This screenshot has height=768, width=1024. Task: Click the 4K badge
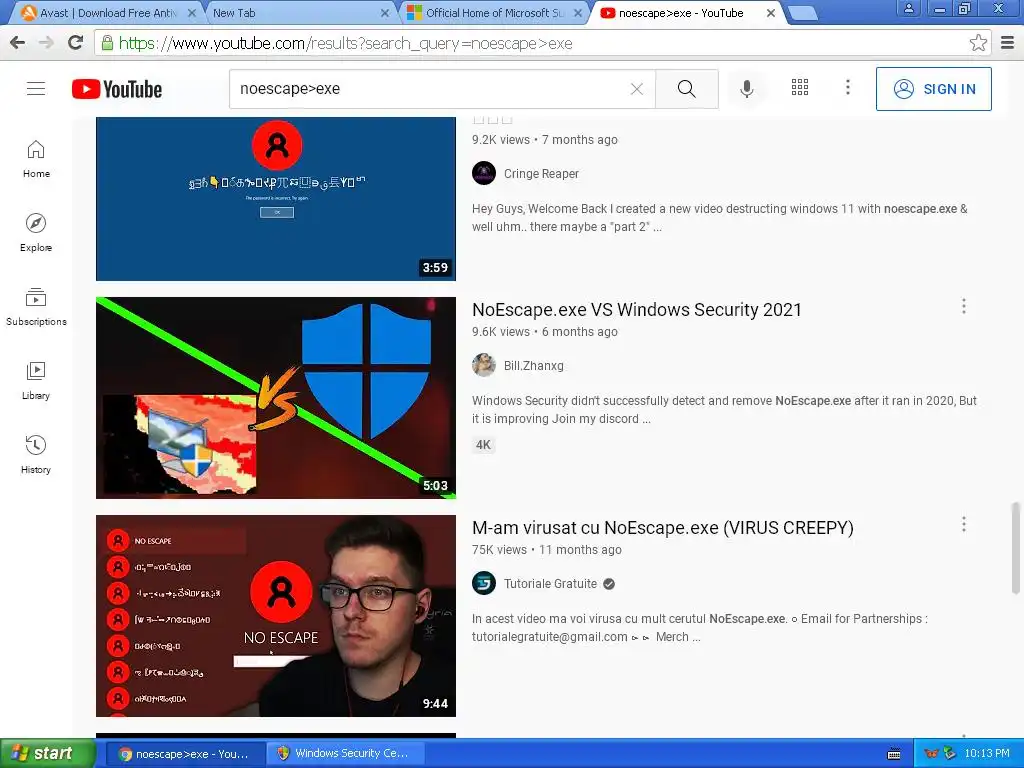(x=483, y=445)
